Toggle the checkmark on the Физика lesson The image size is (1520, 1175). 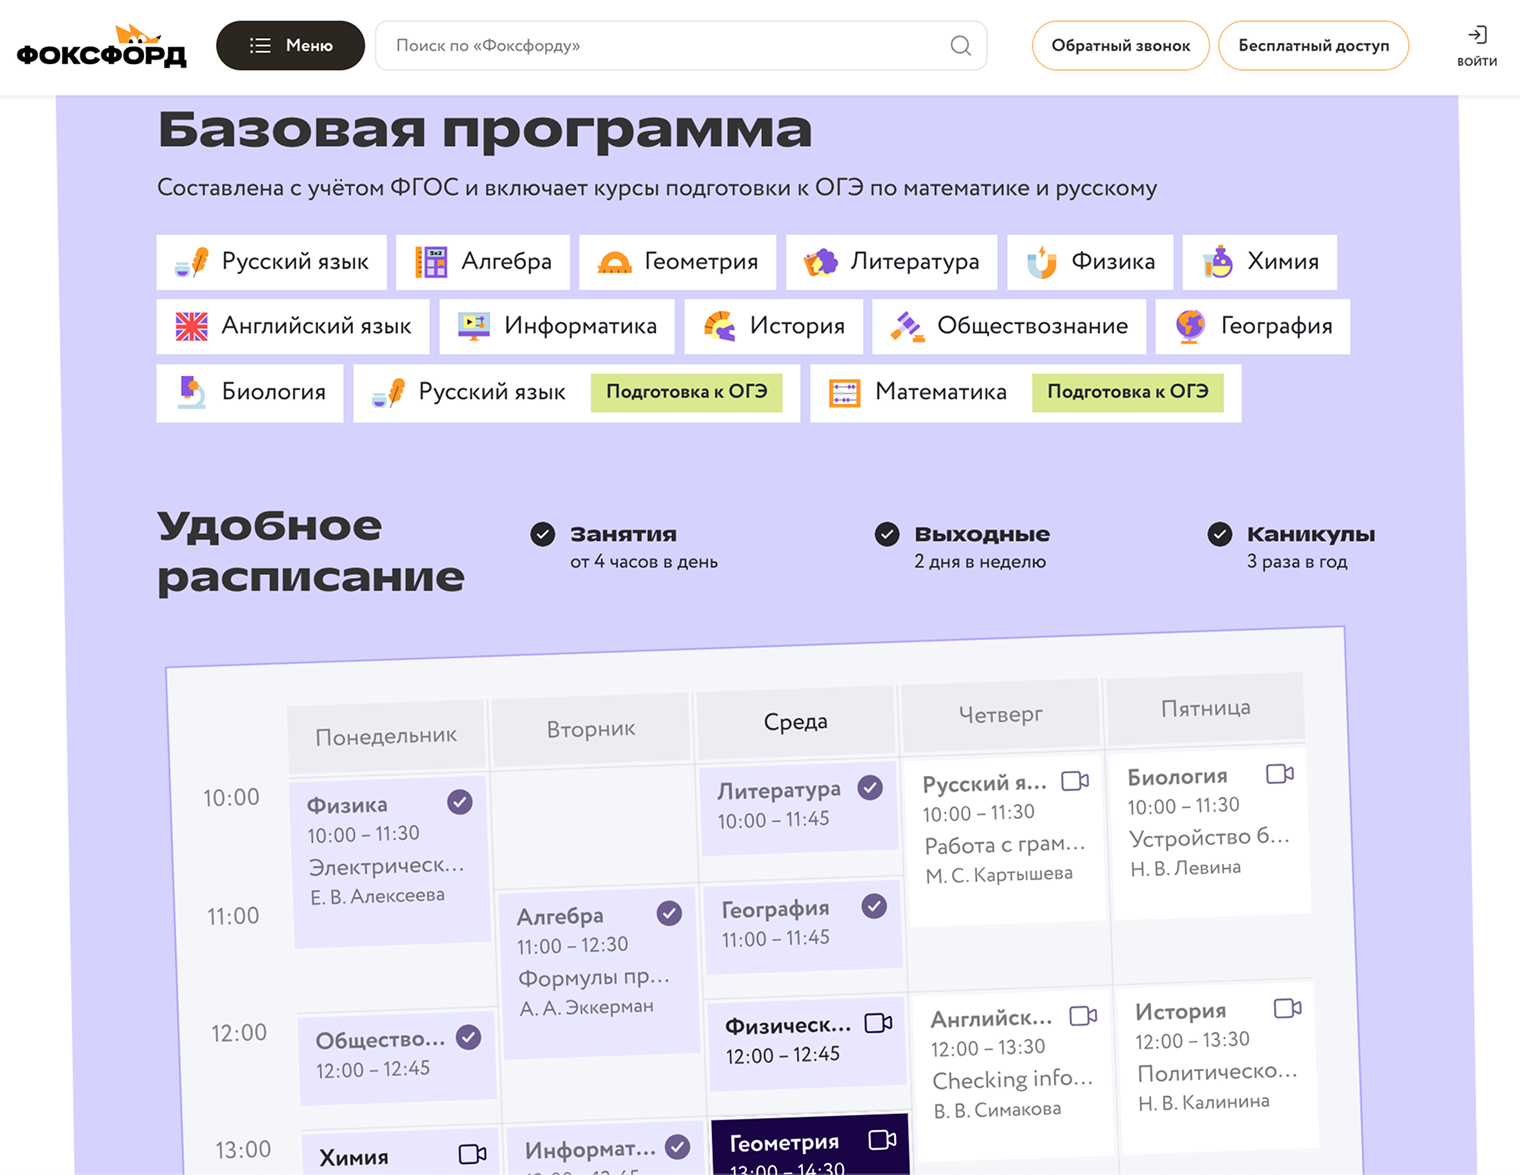click(460, 802)
